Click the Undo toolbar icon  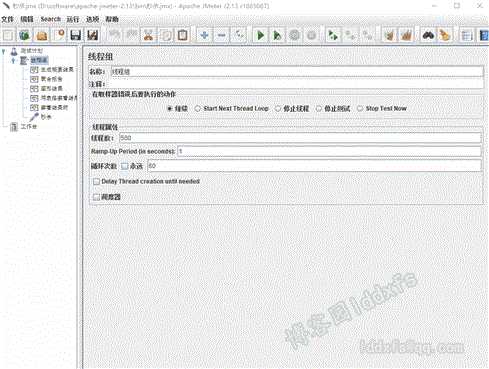point(114,35)
